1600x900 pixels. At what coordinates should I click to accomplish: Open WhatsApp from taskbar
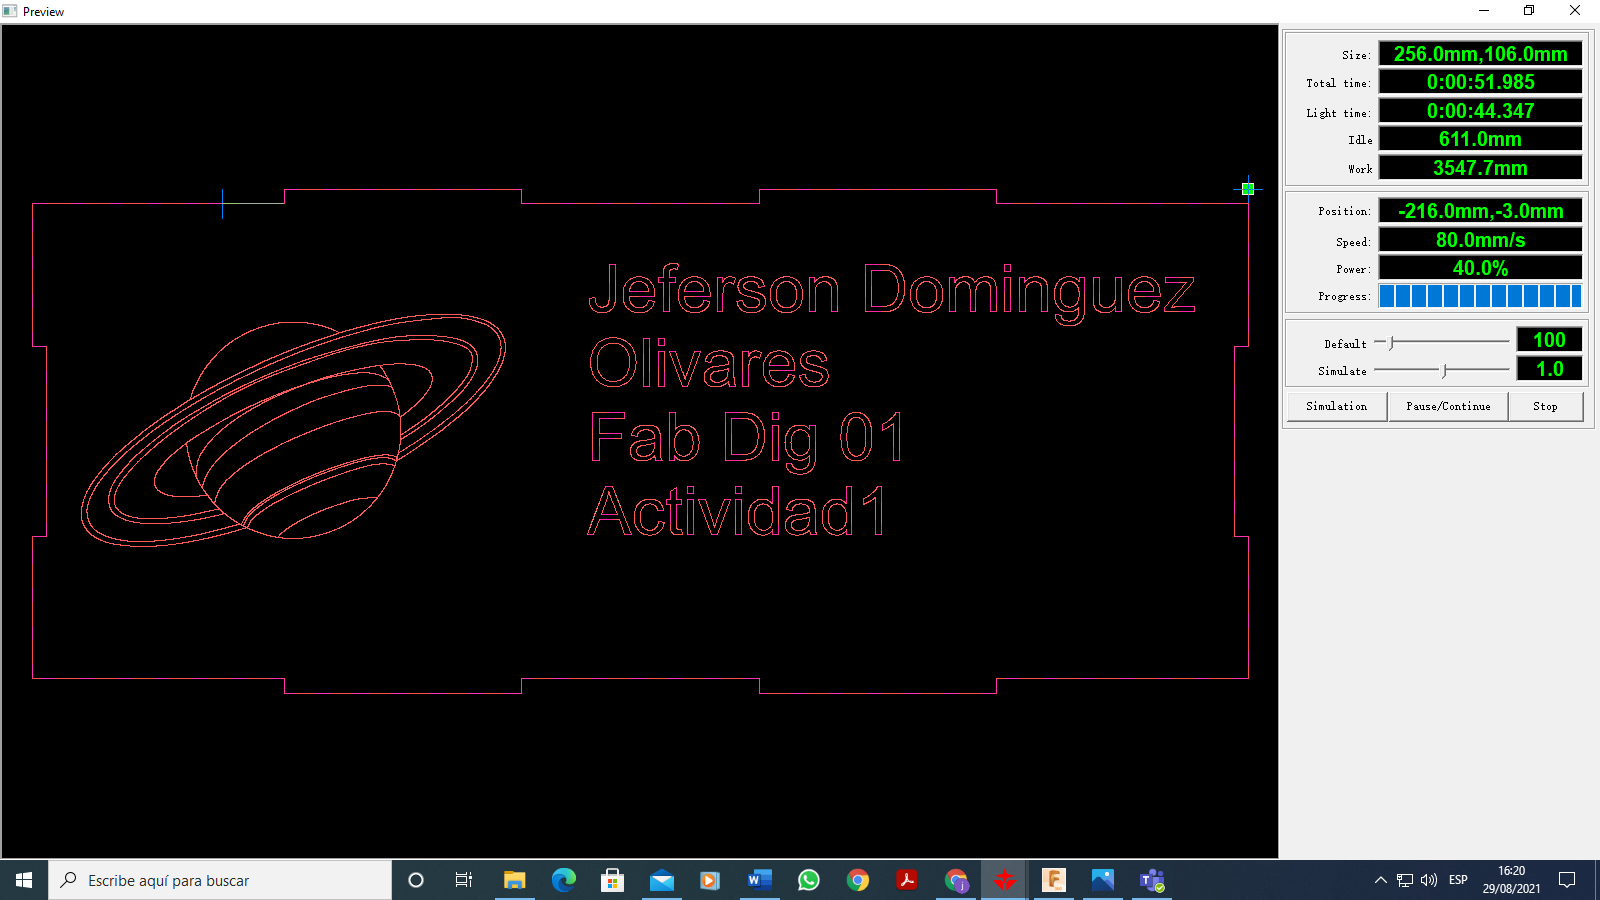(808, 880)
